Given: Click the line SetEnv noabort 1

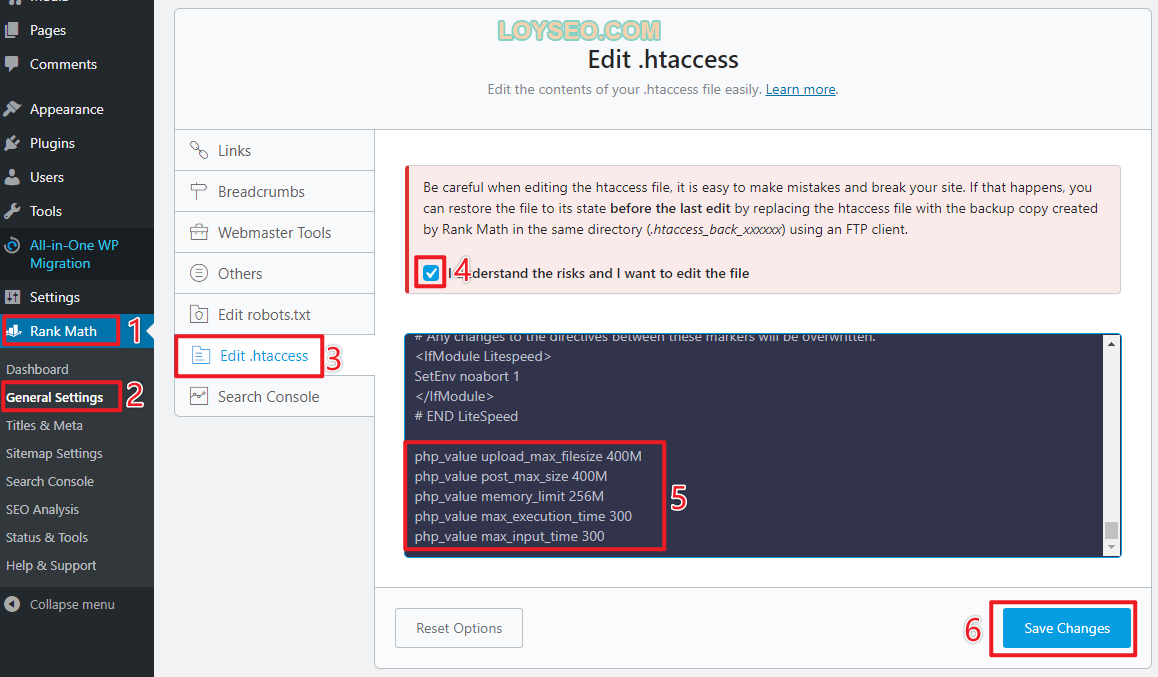Looking at the screenshot, I should pos(467,377).
